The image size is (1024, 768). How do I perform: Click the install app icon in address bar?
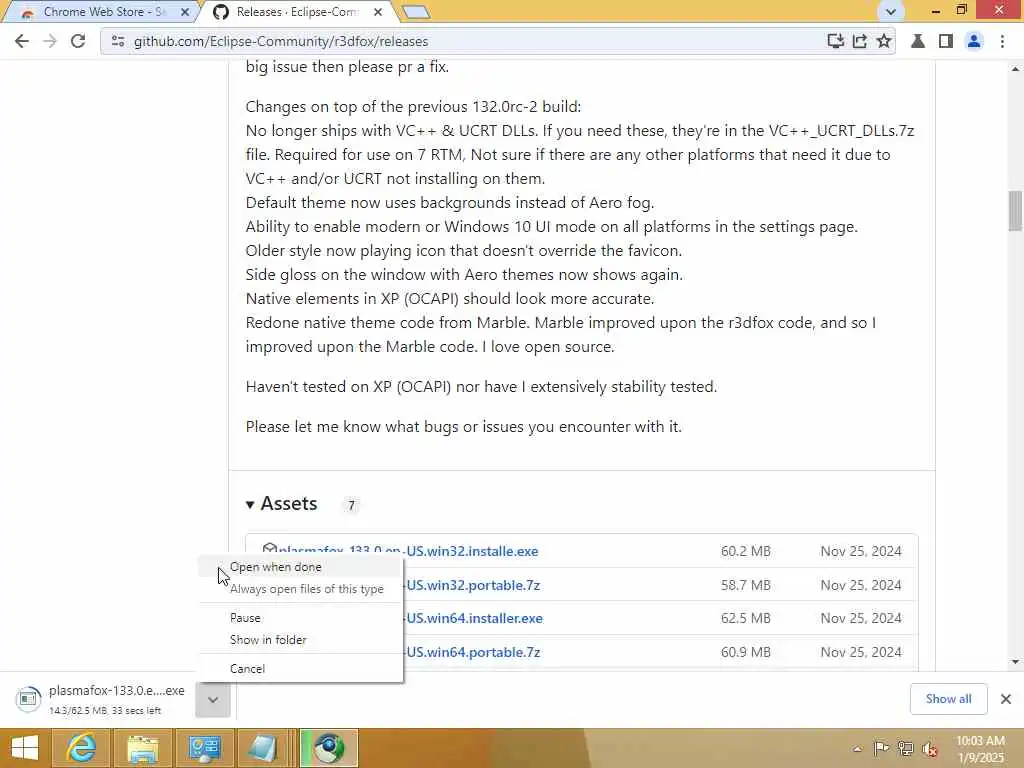(x=835, y=41)
